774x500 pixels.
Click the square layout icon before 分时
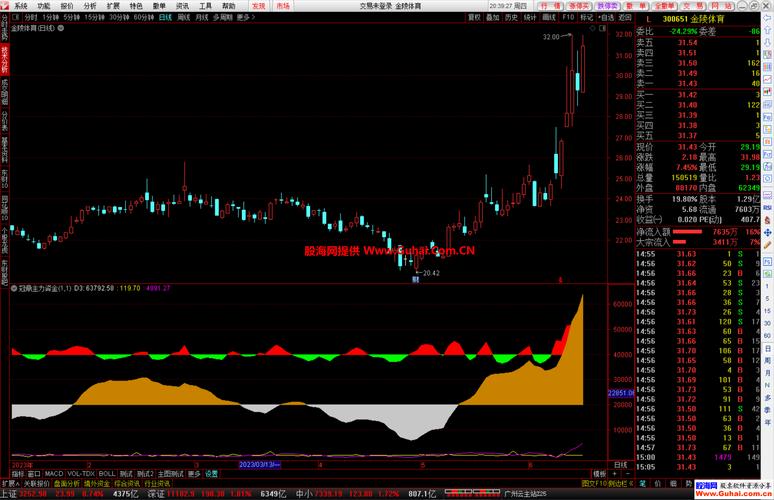(x=15, y=17)
